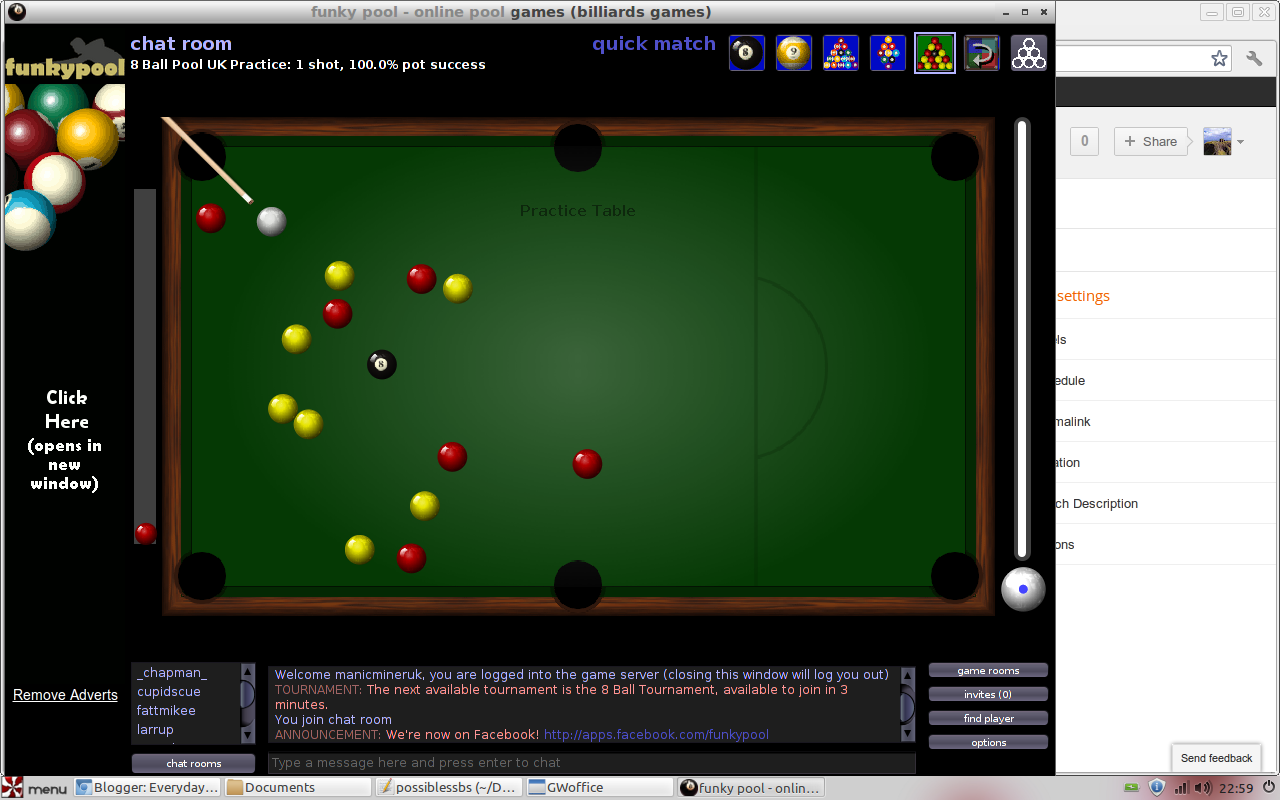Screen dimensions: 1280x800
Task: Click the quick match label
Action: pyautogui.click(x=654, y=43)
